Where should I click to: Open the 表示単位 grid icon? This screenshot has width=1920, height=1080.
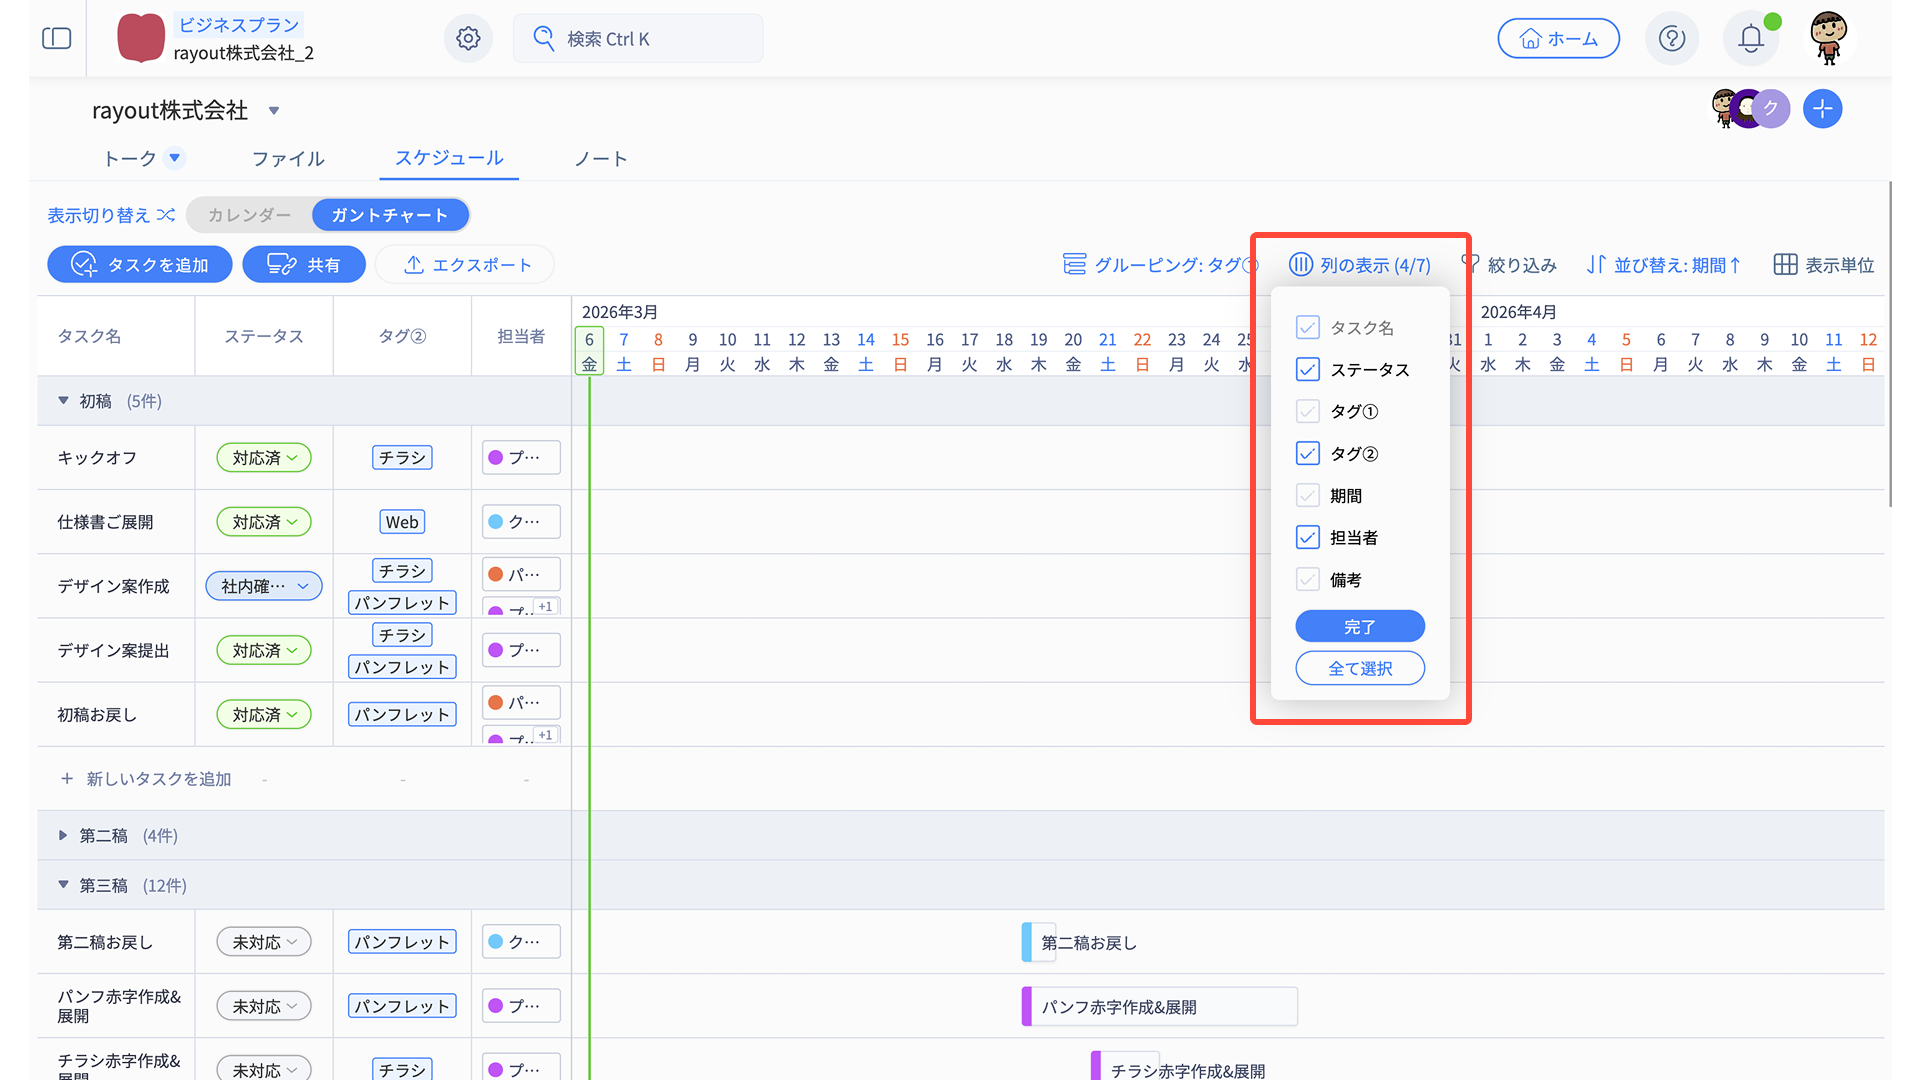point(1785,265)
